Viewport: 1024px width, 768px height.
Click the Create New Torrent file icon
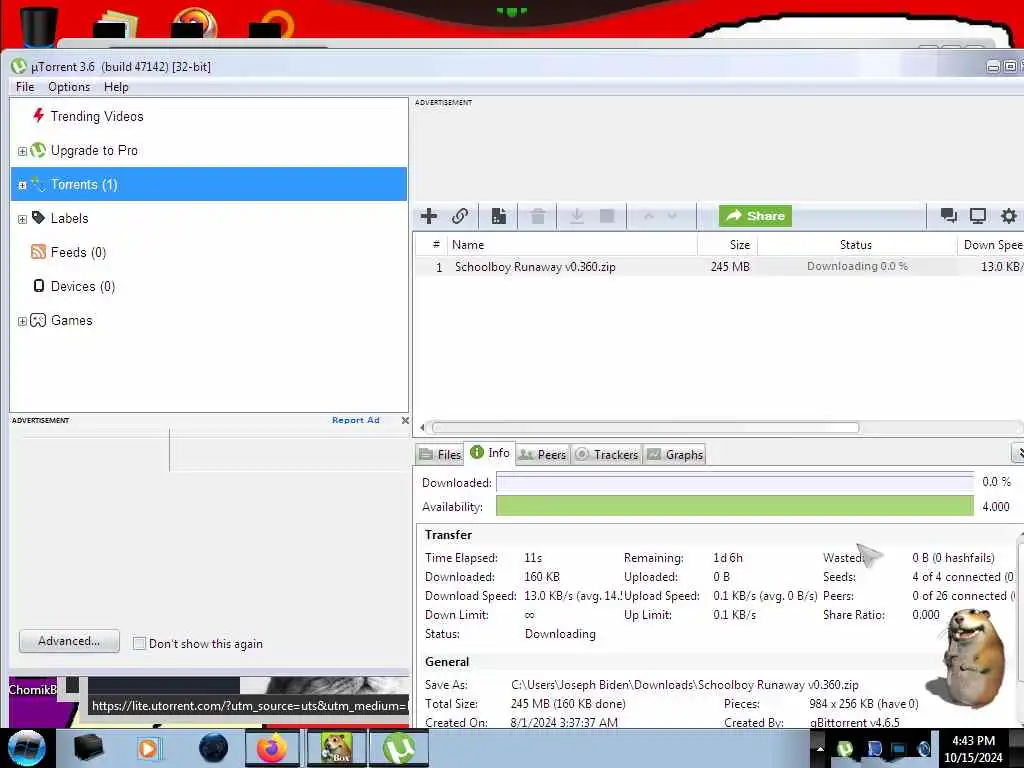click(x=499, y=216)
